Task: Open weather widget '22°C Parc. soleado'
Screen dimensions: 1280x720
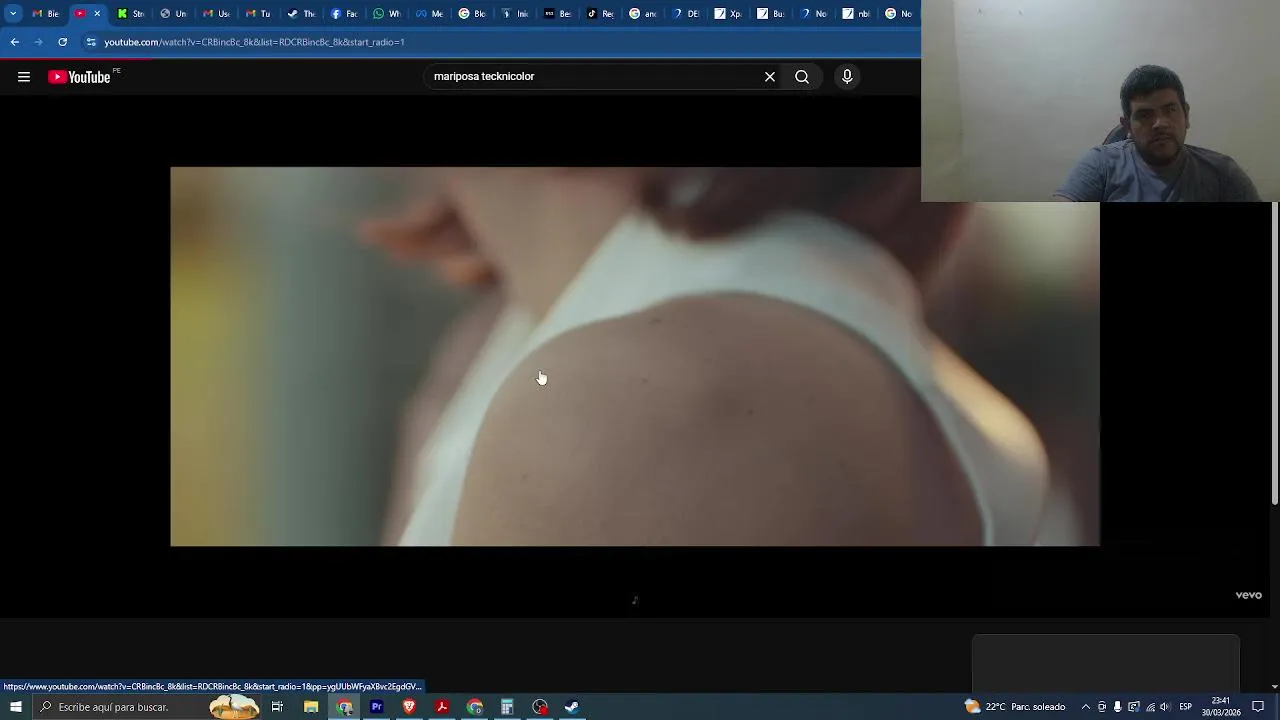Action: 1015,707
